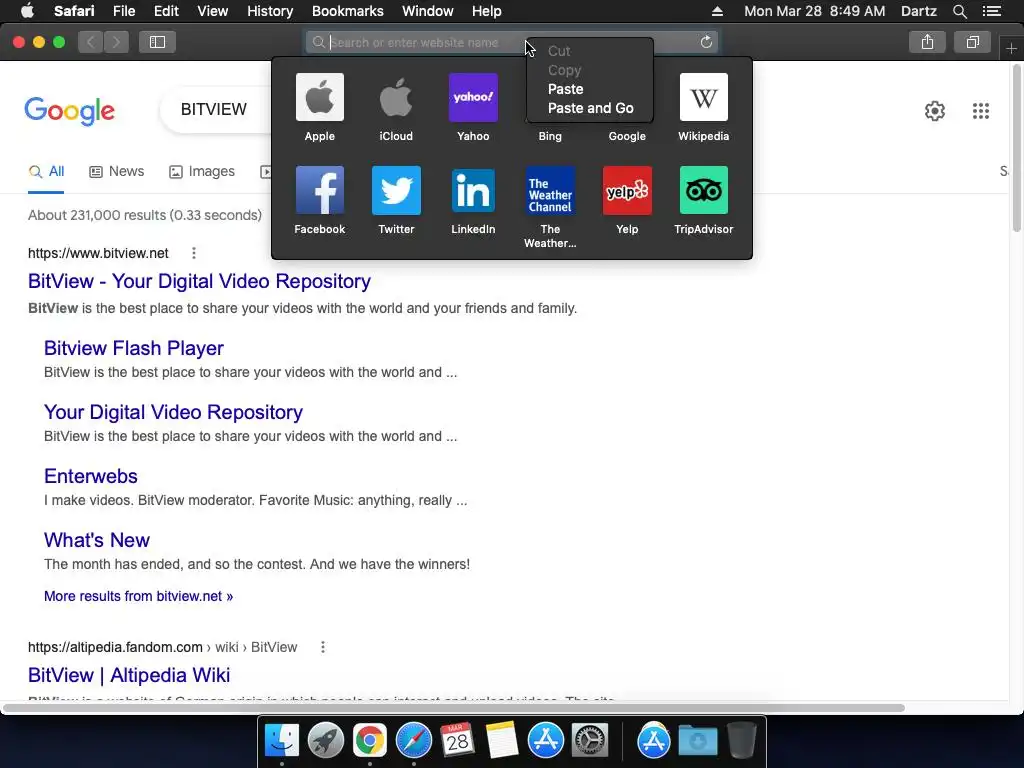Click the Safari address search field
The width and height of the screenshot is (1024, 768).
point(511,42)
